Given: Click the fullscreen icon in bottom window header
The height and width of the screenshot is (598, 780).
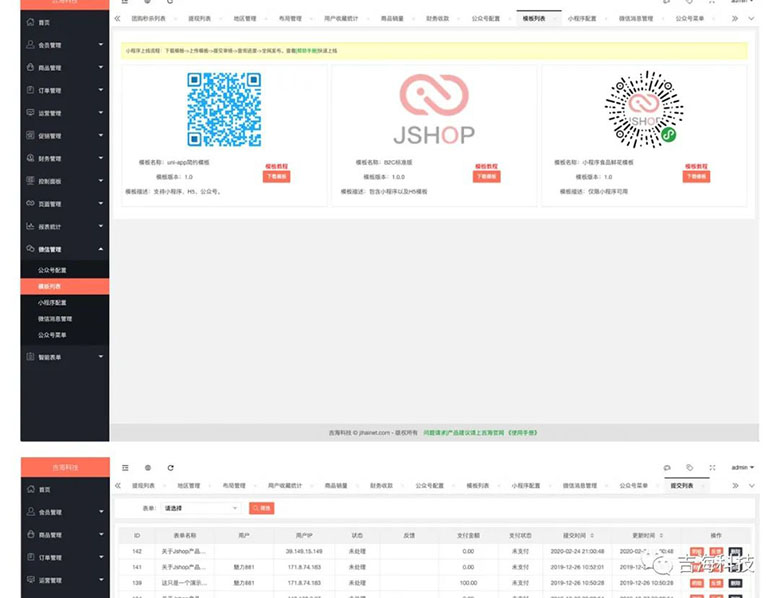Looking at the screenshot, I should 712,468.
